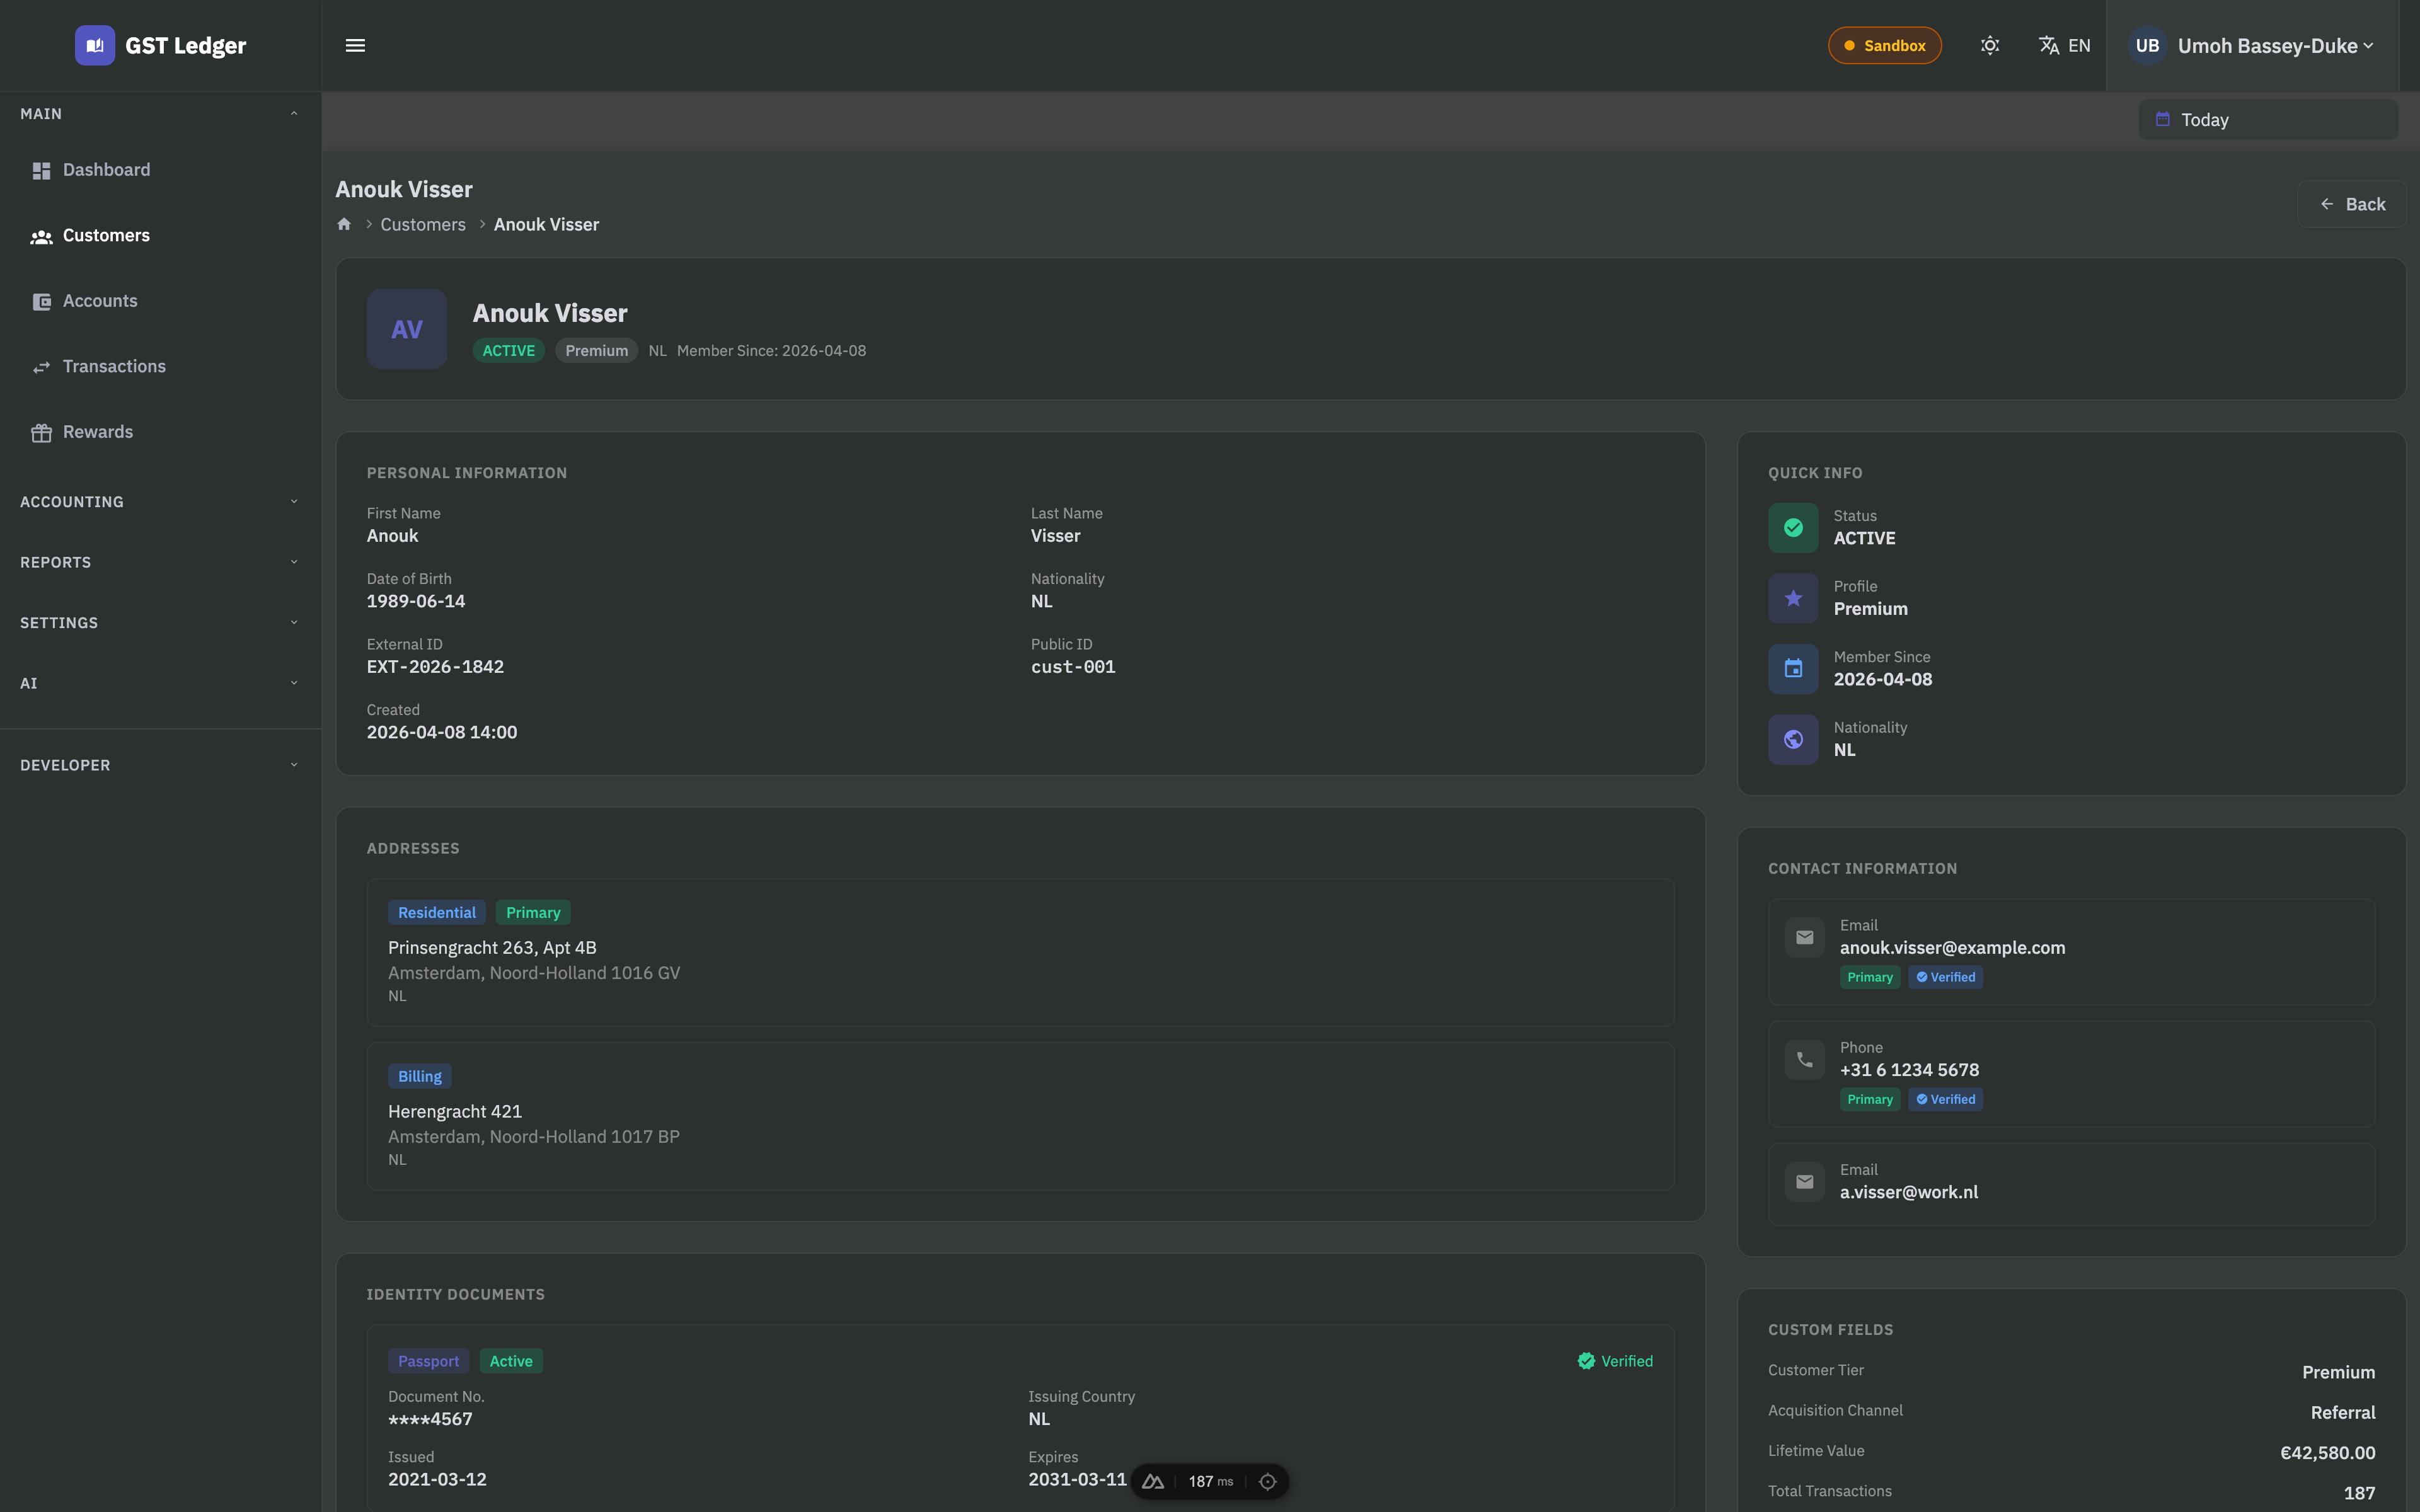Click the primary email envelope icon
Screen dimensions: 2420x1512
tap(1804, 938)
